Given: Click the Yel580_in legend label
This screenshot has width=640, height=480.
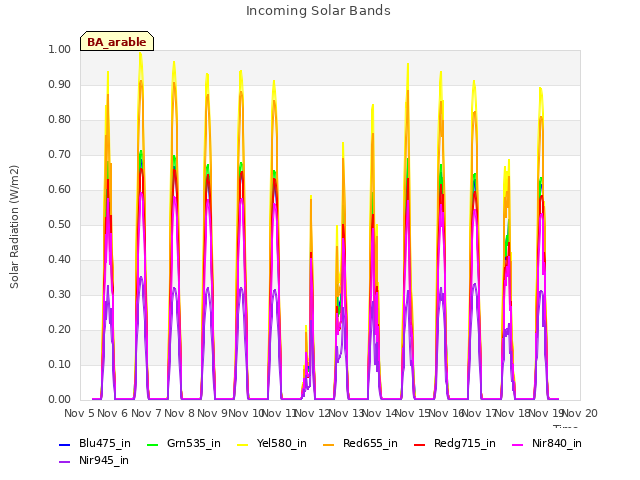Looking at the screenshot, I should 282,443.
